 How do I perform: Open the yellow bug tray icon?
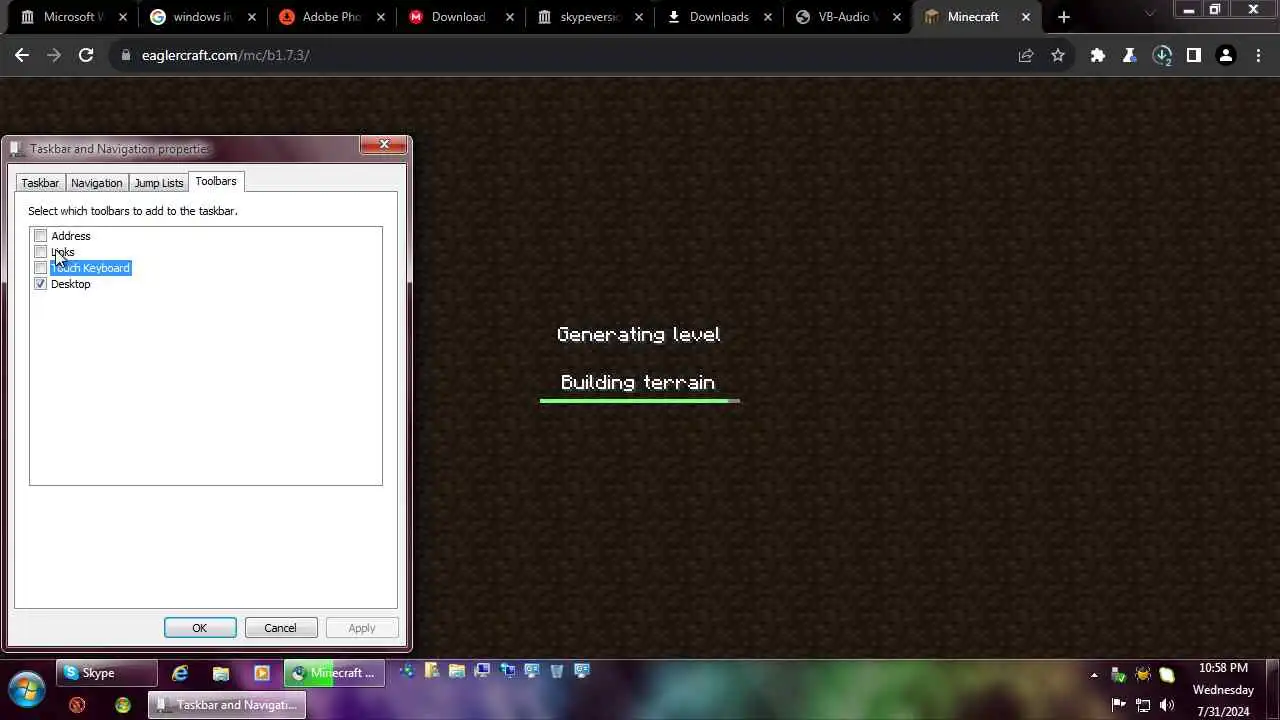(1143, 675)
